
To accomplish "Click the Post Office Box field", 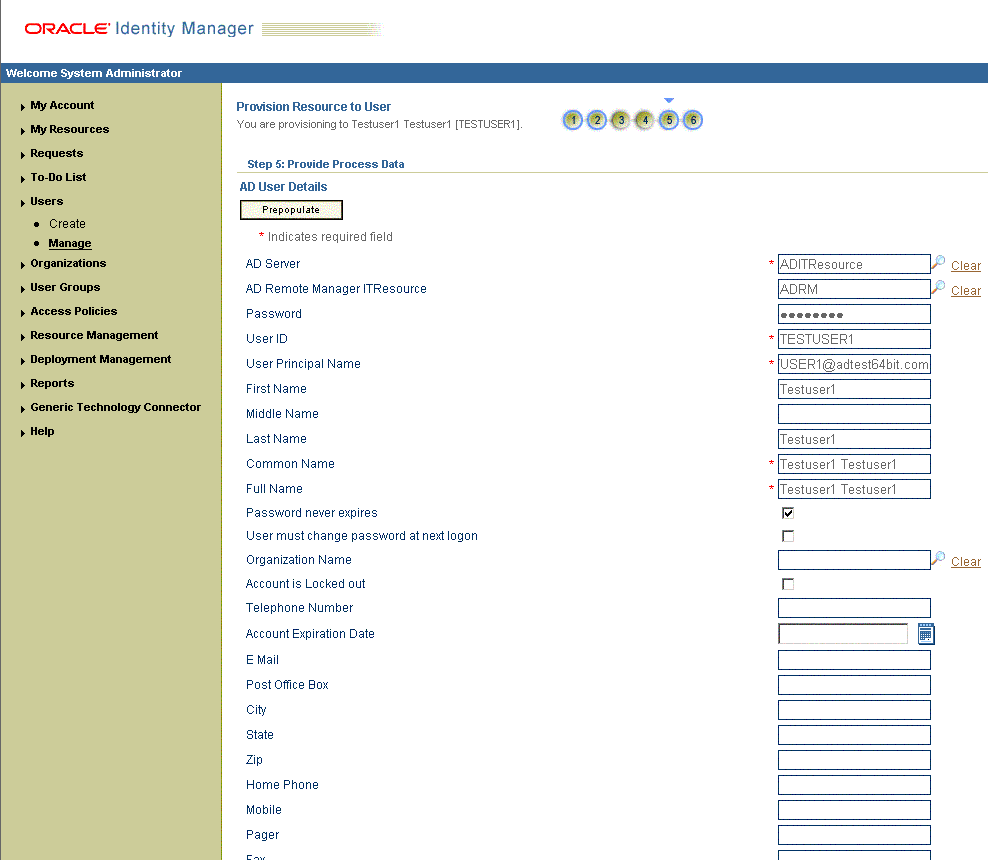I will [854, 685].
